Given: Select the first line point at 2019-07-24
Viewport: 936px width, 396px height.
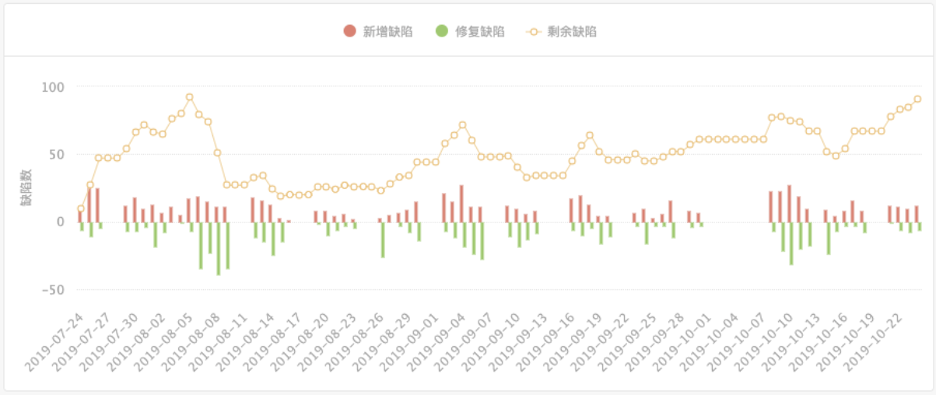Looking at the screenshot, I should pyautogui.click(x=81, y=209).
